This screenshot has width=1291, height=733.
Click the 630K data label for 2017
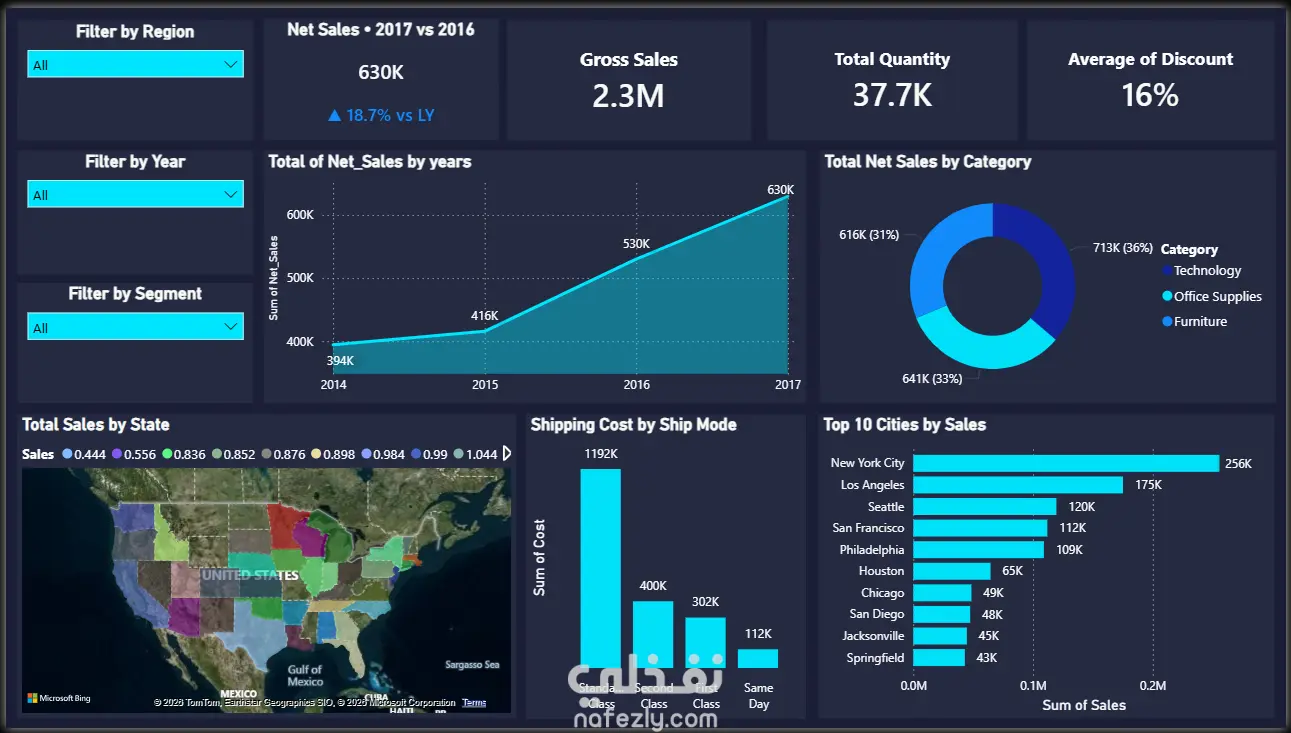click(781, 189)
